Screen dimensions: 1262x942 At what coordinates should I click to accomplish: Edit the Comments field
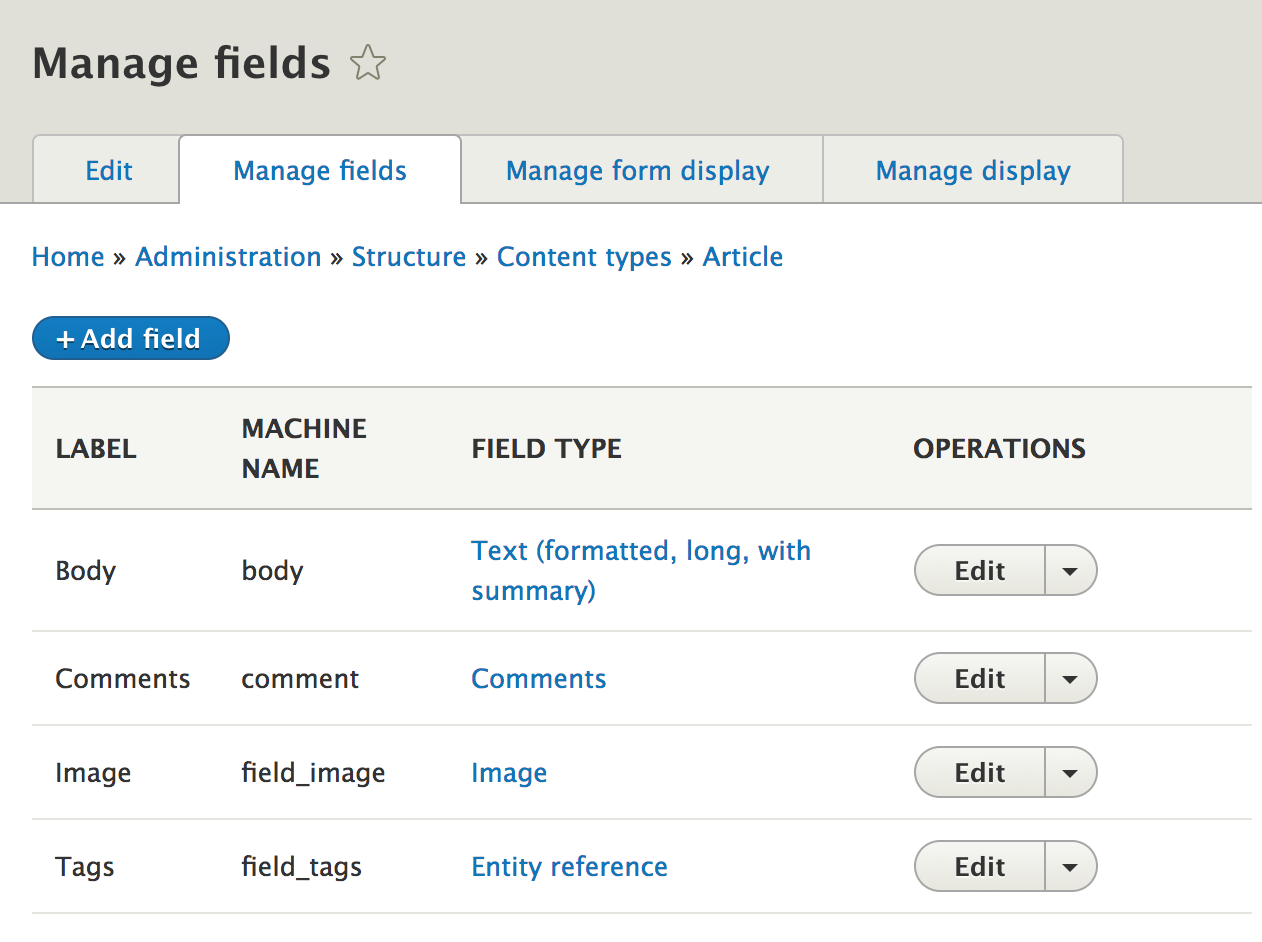(979, 679)
